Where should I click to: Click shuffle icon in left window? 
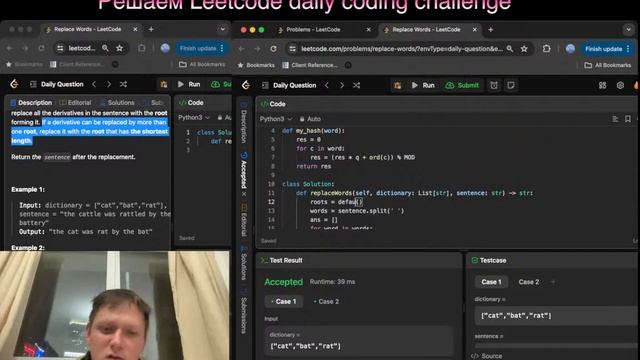pos(123,84)
